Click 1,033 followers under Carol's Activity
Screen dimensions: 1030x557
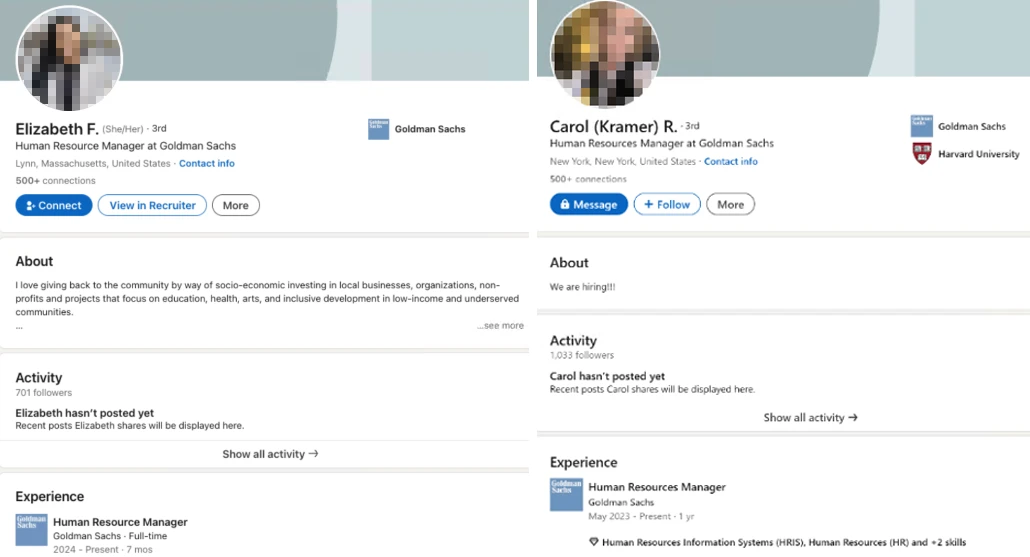(581, 355)
